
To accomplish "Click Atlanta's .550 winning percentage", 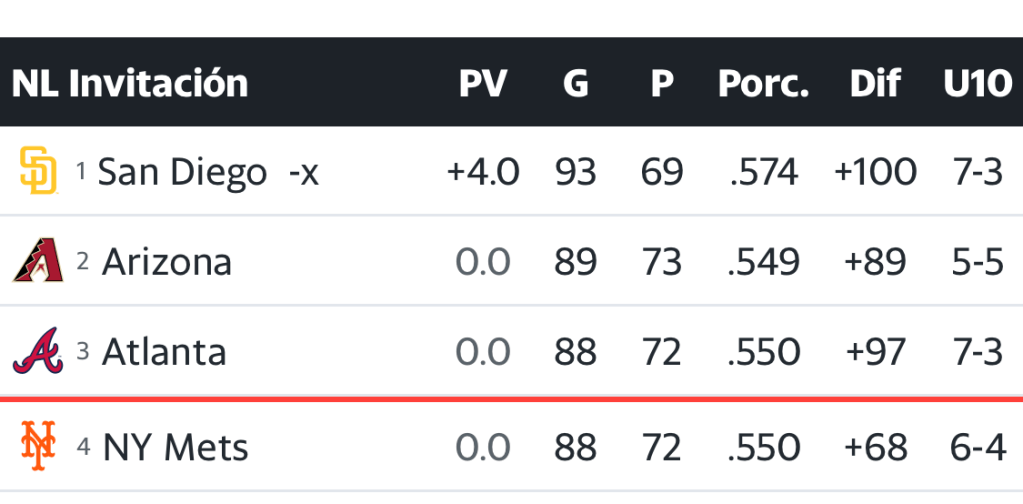I will [764, 352].
